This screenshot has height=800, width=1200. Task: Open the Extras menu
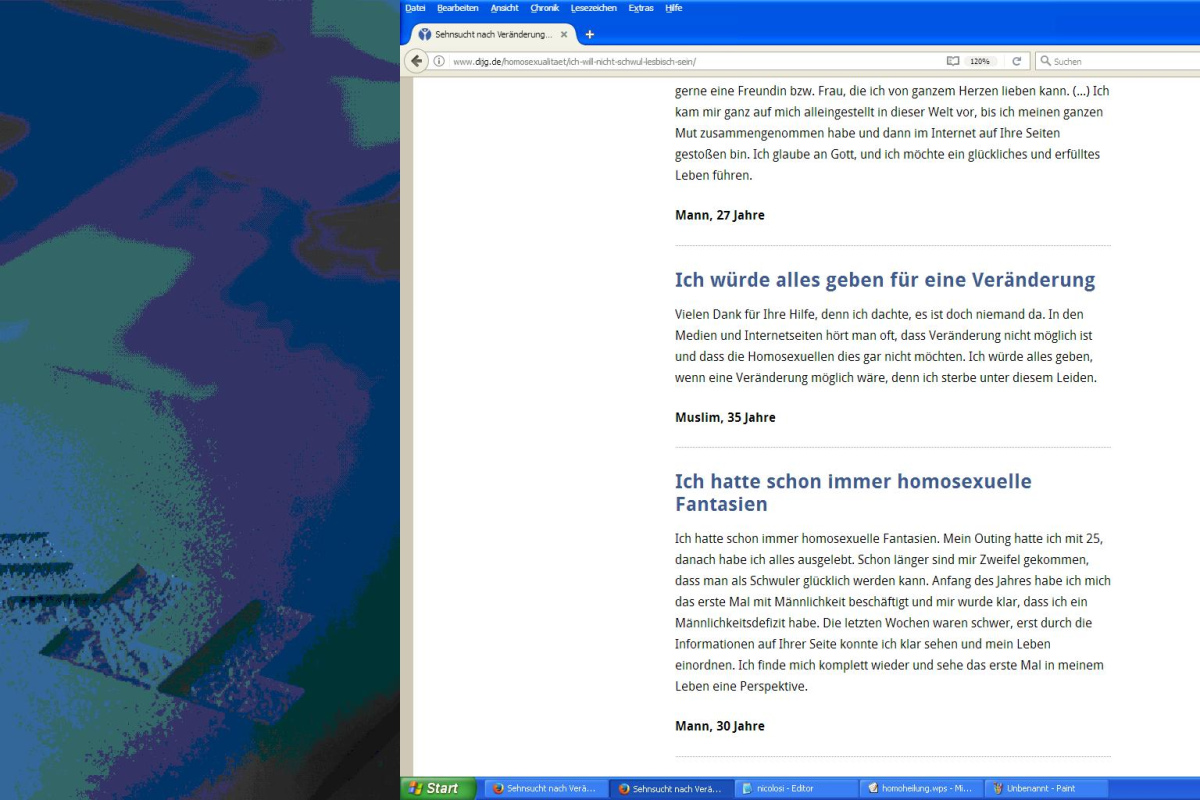[641, 8]
